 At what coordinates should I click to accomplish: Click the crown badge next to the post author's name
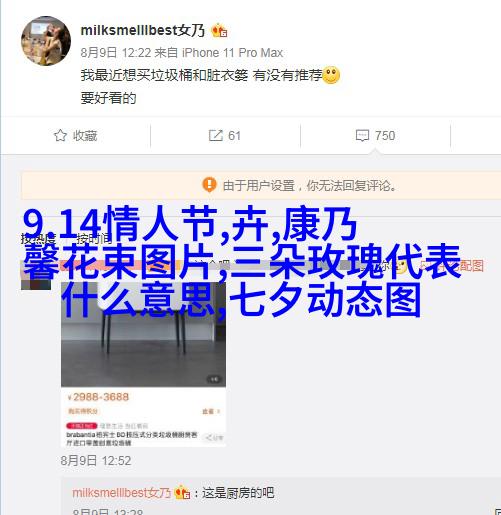[x=219, y=31]
